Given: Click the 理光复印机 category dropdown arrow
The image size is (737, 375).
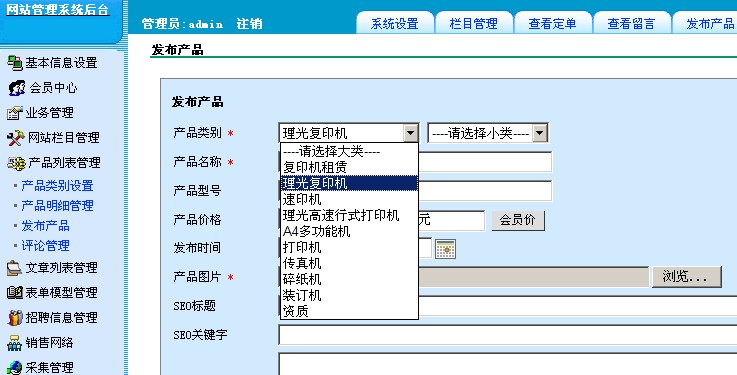Looking at the screenshot, I should click(x=411, y=133).
